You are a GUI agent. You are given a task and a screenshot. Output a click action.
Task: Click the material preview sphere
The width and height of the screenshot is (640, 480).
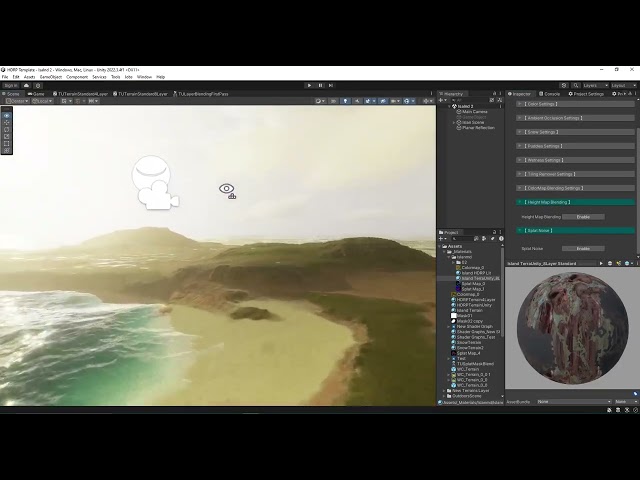click(x=573, y=328)
